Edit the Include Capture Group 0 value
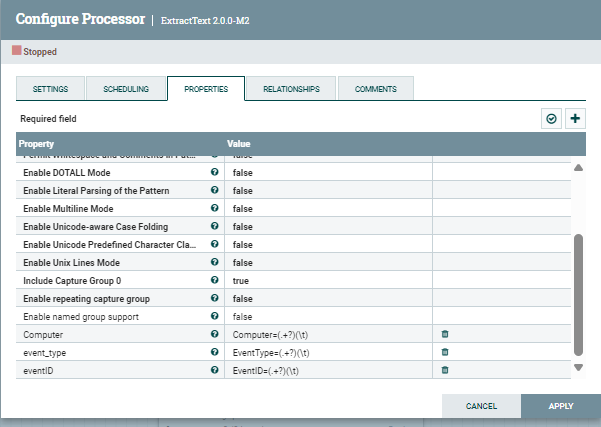This screenshot has height=427, width=601. (x=328, y=280)
